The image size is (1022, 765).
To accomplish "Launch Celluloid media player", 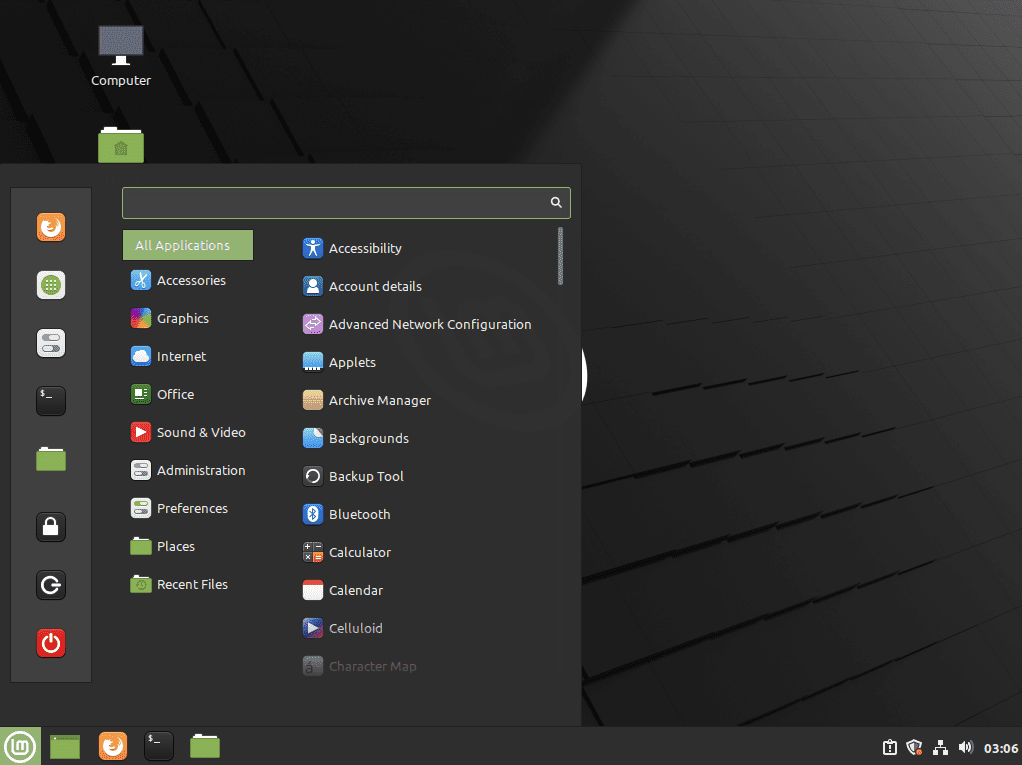I will point(353,628).
